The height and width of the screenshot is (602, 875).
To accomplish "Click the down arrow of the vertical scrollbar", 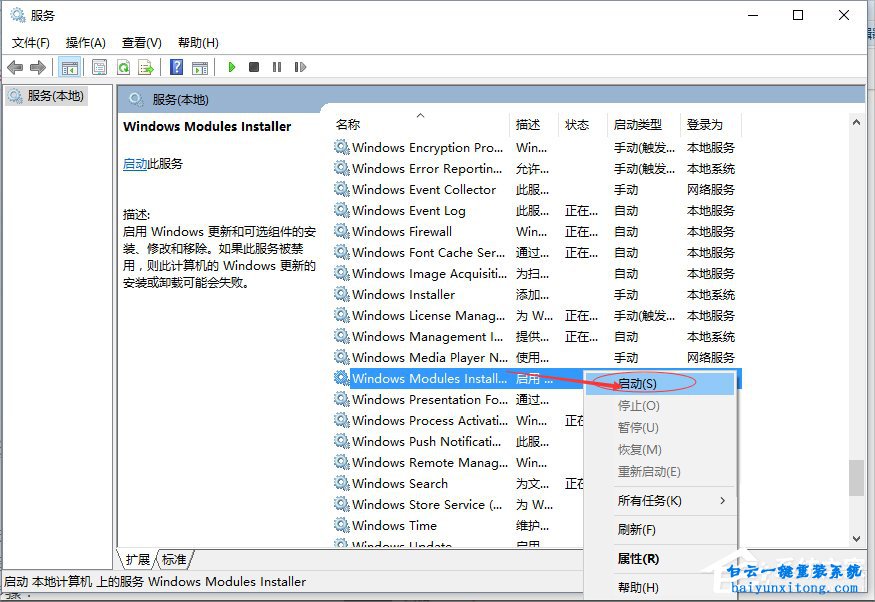I will [856, 540].
